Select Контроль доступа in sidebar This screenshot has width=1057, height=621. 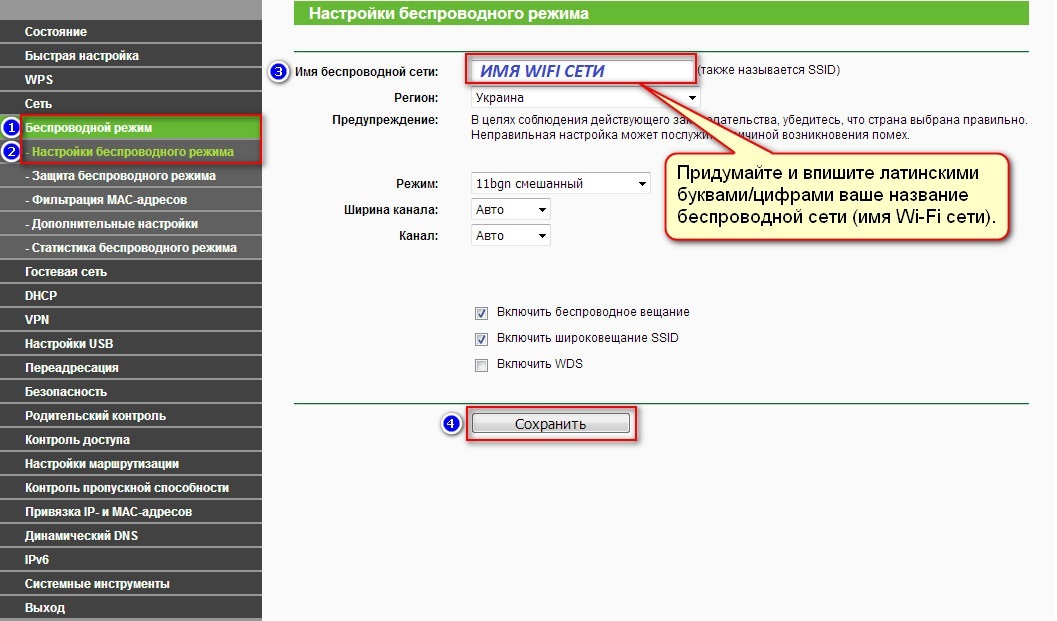[131, 440]
